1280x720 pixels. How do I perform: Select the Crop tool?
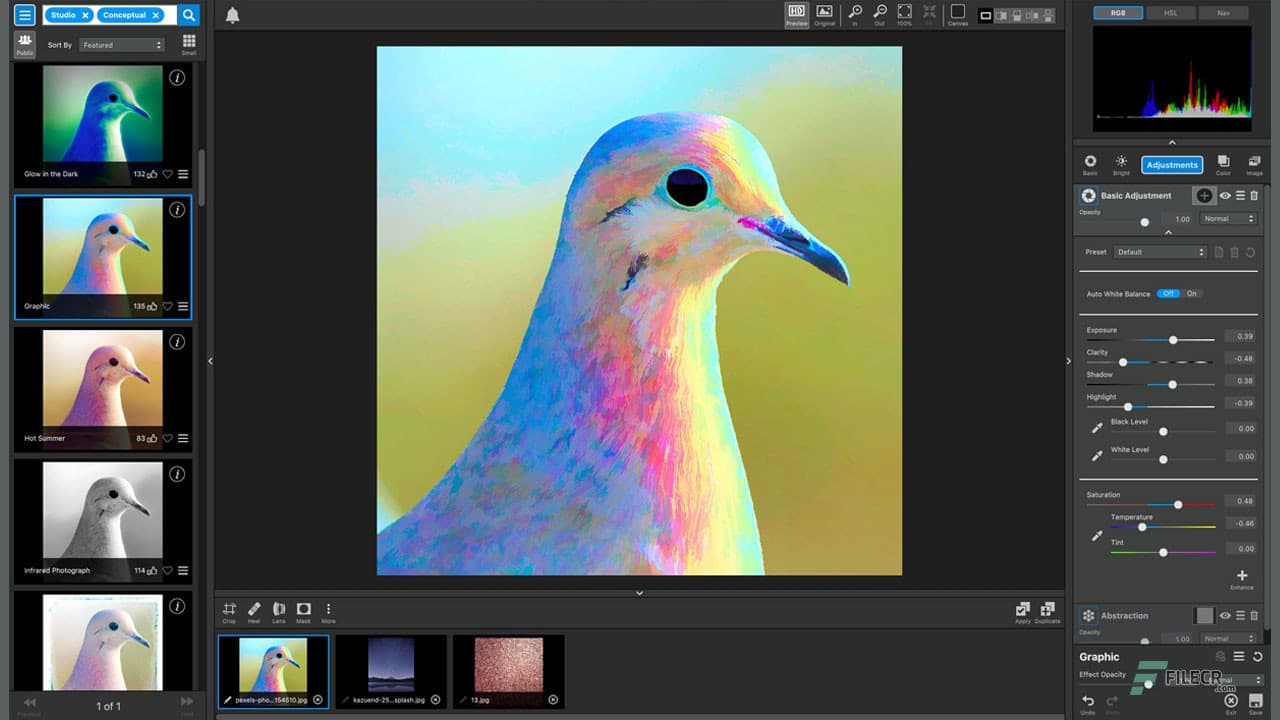pyautogui.click(x=229, y=610)
